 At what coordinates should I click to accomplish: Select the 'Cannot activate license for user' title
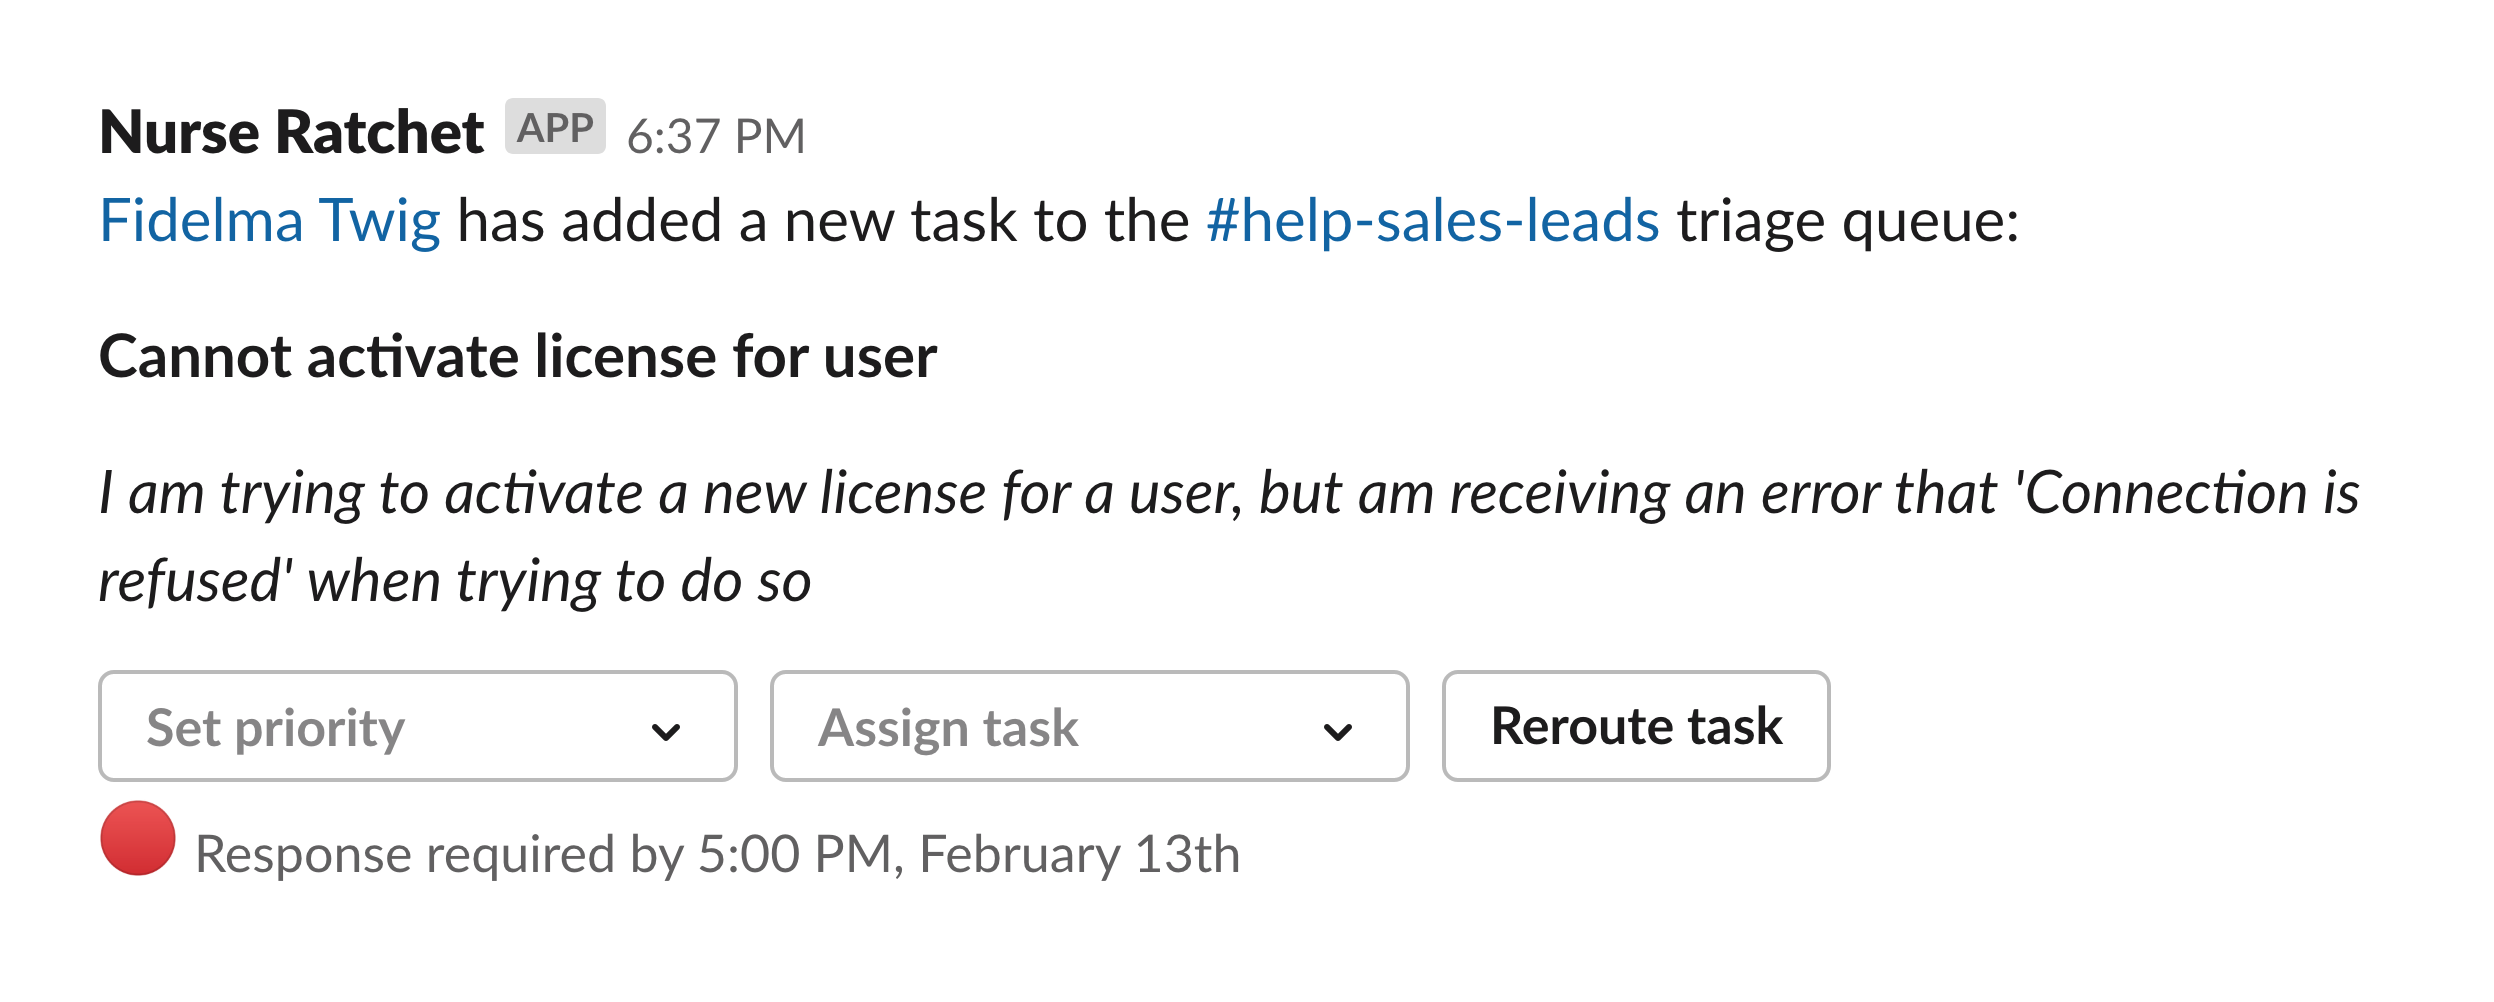518,357
